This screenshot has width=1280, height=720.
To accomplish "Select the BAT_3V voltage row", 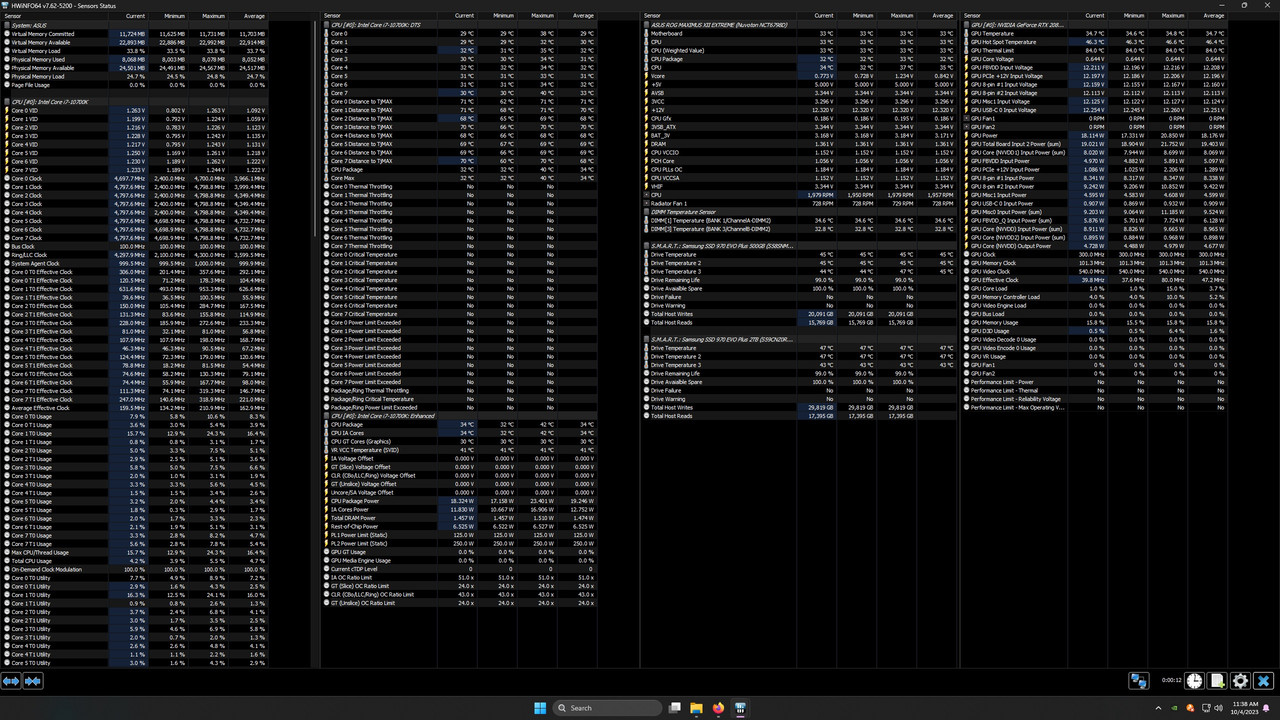I will coord(799,135).
